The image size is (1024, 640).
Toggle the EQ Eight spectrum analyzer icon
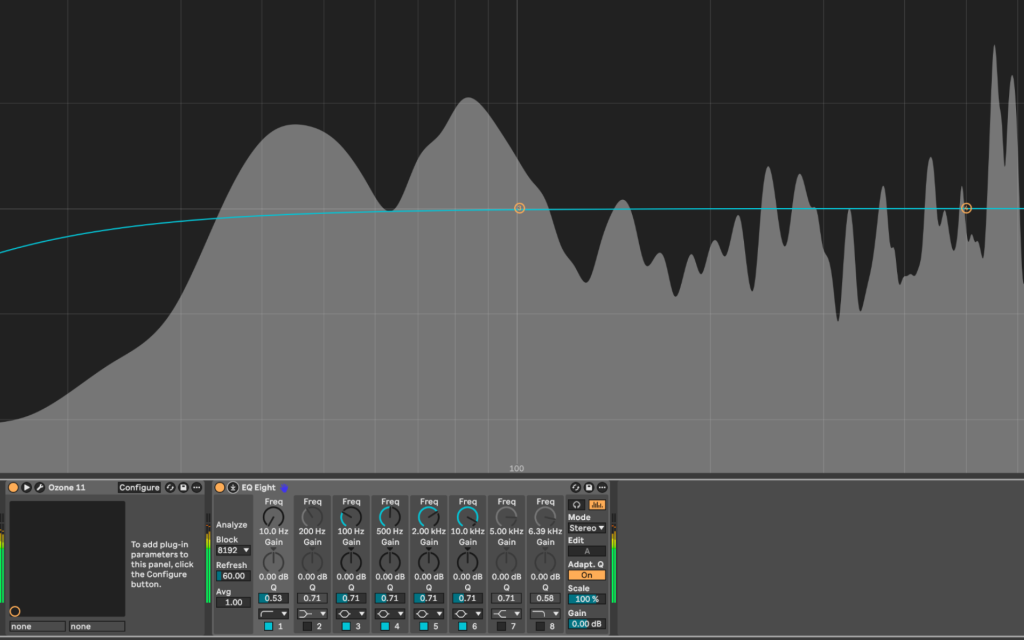[x=597, y=505]
